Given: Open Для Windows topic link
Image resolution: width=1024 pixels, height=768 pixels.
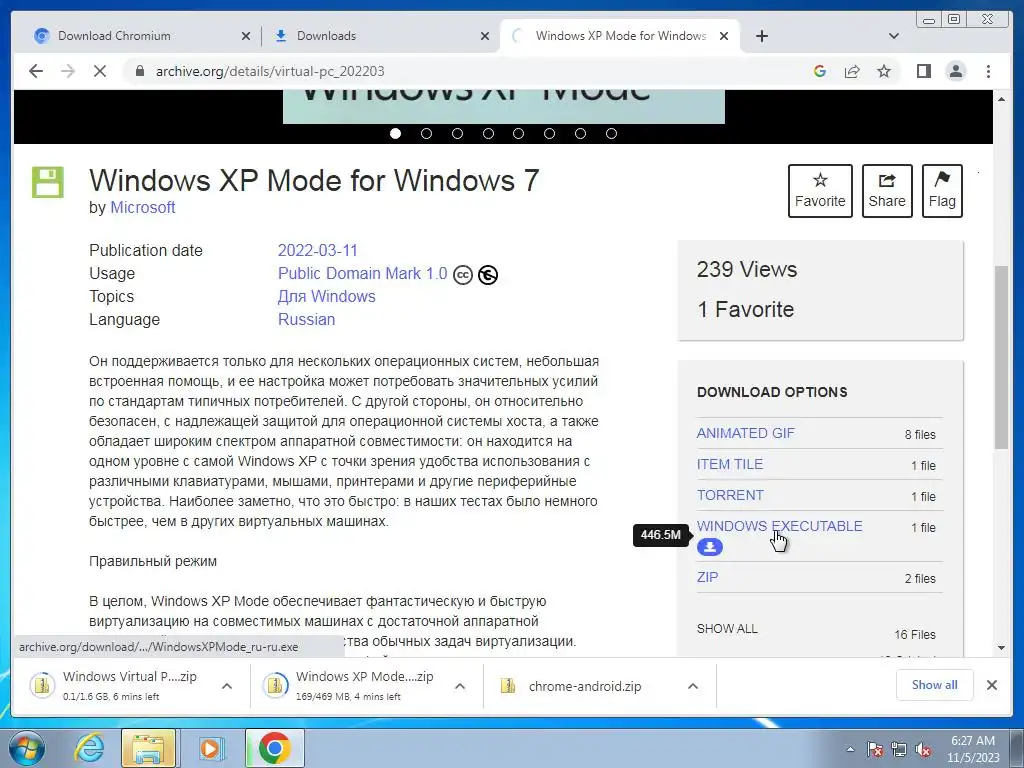Looking at the screenshot, I should coord(327,296).
